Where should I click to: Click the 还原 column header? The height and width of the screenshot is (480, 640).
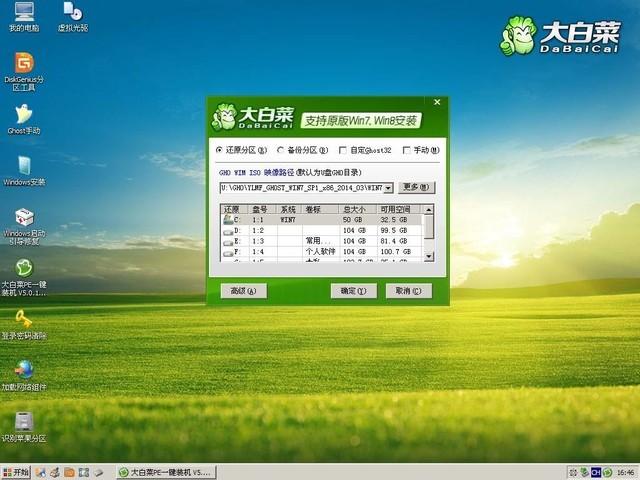point(234,209)
